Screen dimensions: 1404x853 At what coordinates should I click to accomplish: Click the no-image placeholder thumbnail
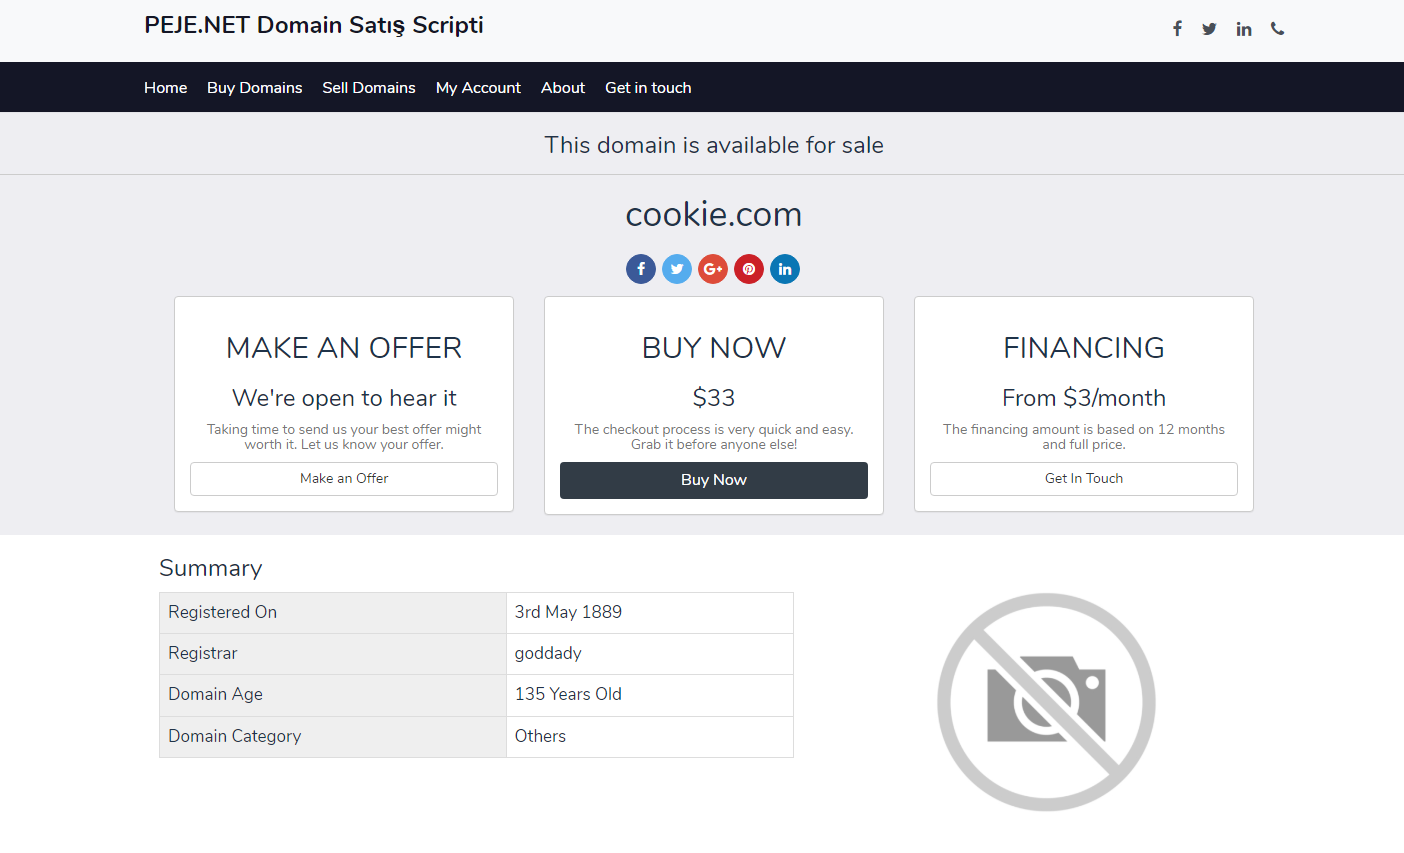click(x=1046, y=702)
